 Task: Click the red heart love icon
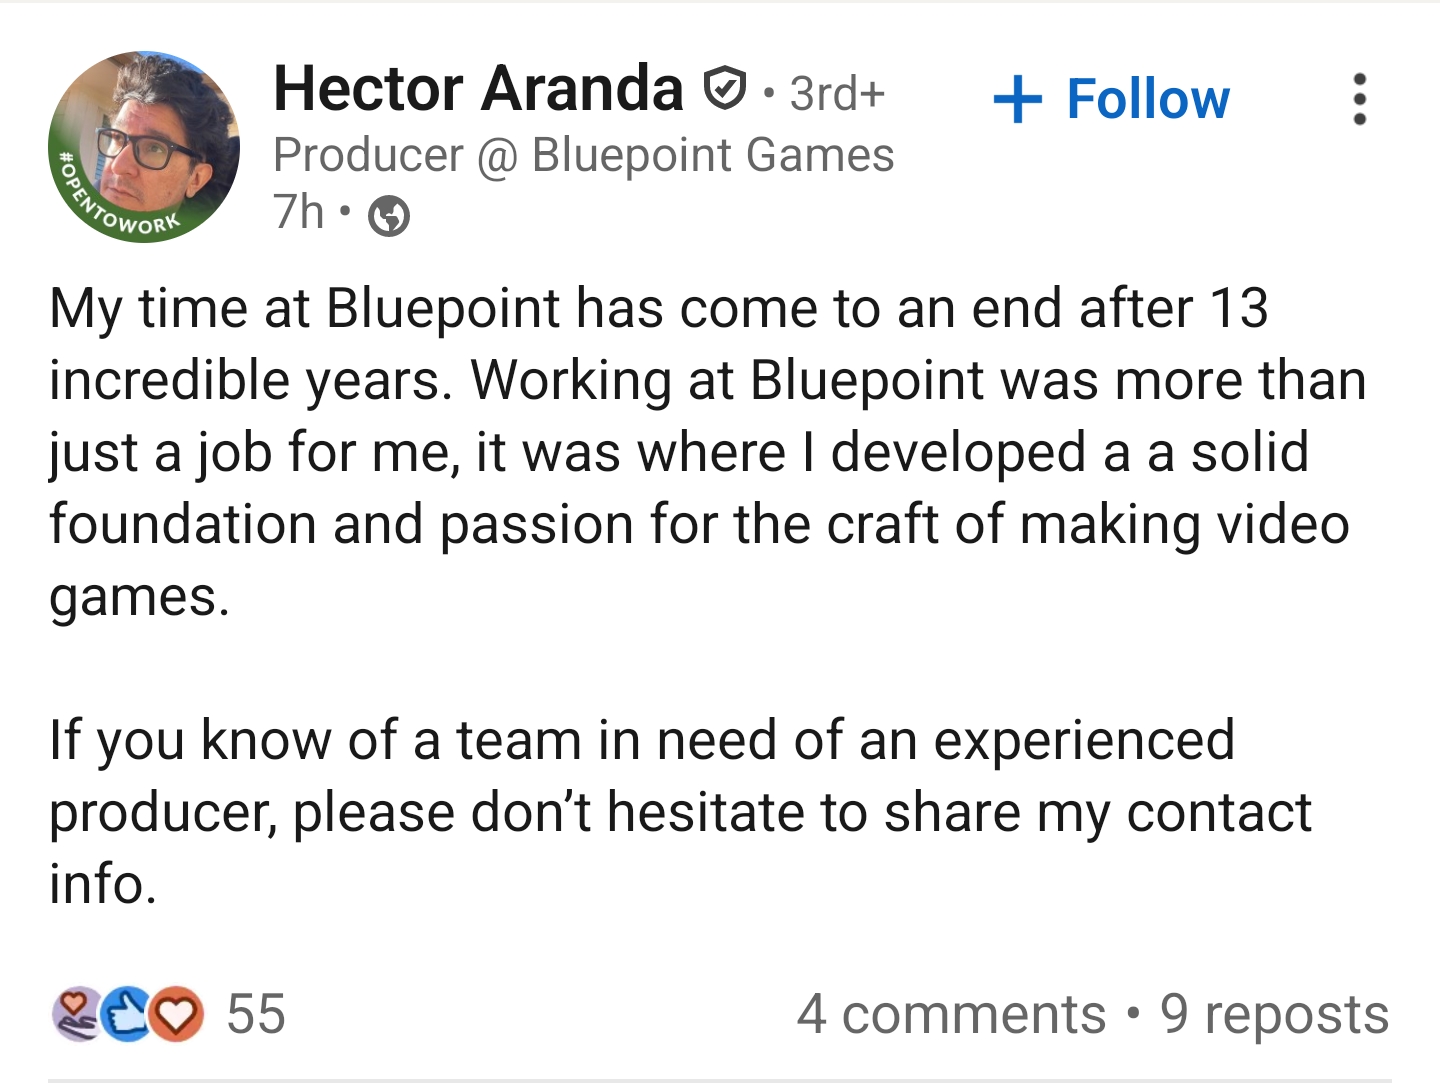click(176, 1013)
